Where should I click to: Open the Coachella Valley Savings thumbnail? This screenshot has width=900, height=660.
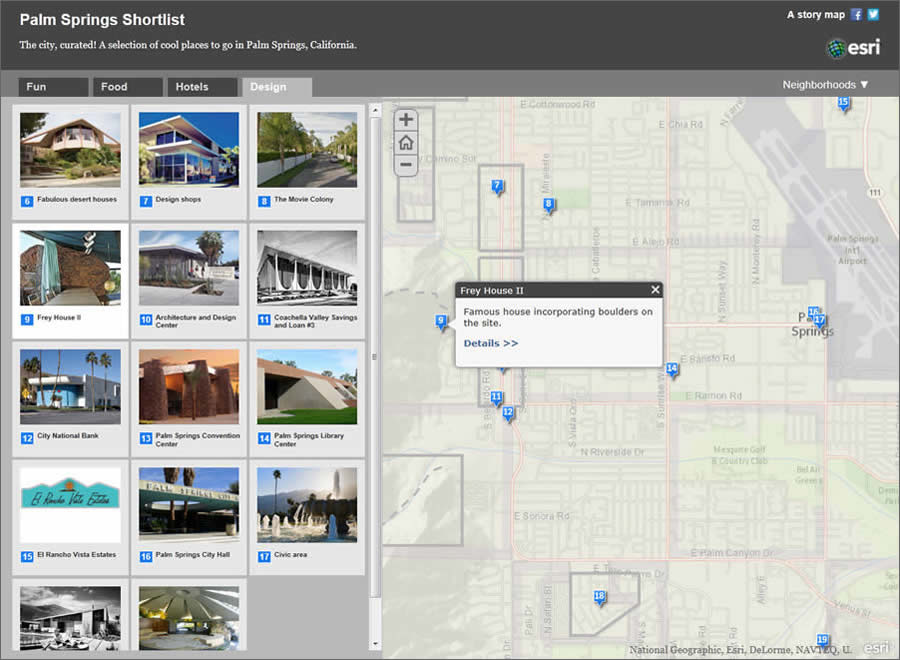tap(307, 268)
